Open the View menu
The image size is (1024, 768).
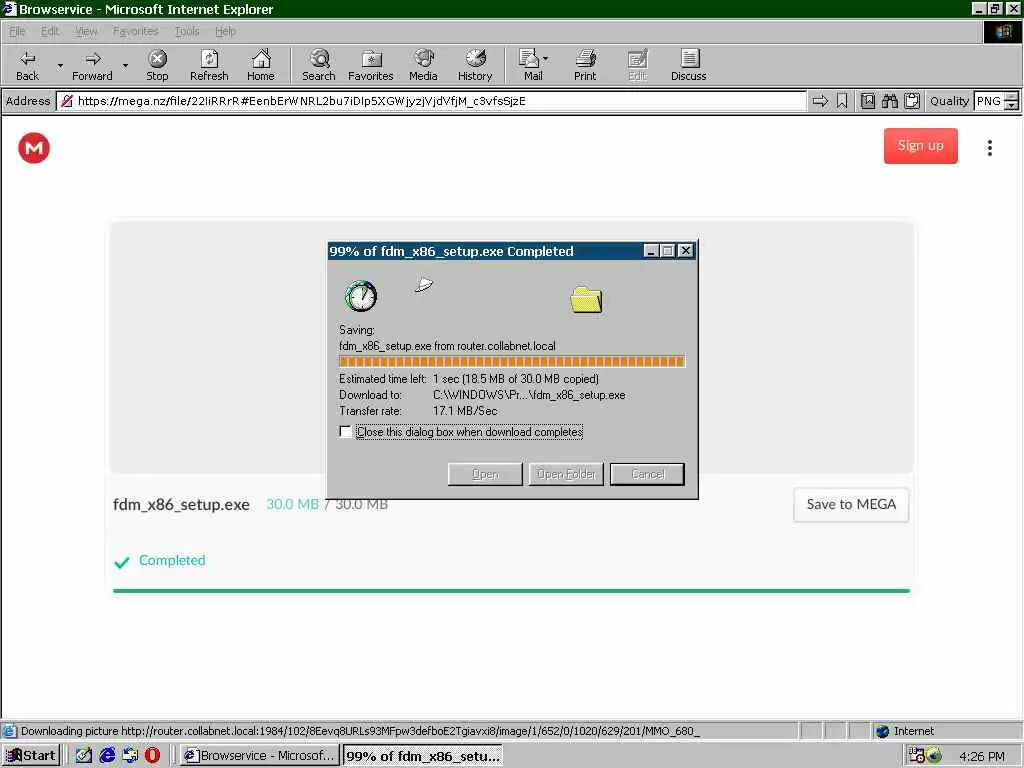click(x=86, y=31)
